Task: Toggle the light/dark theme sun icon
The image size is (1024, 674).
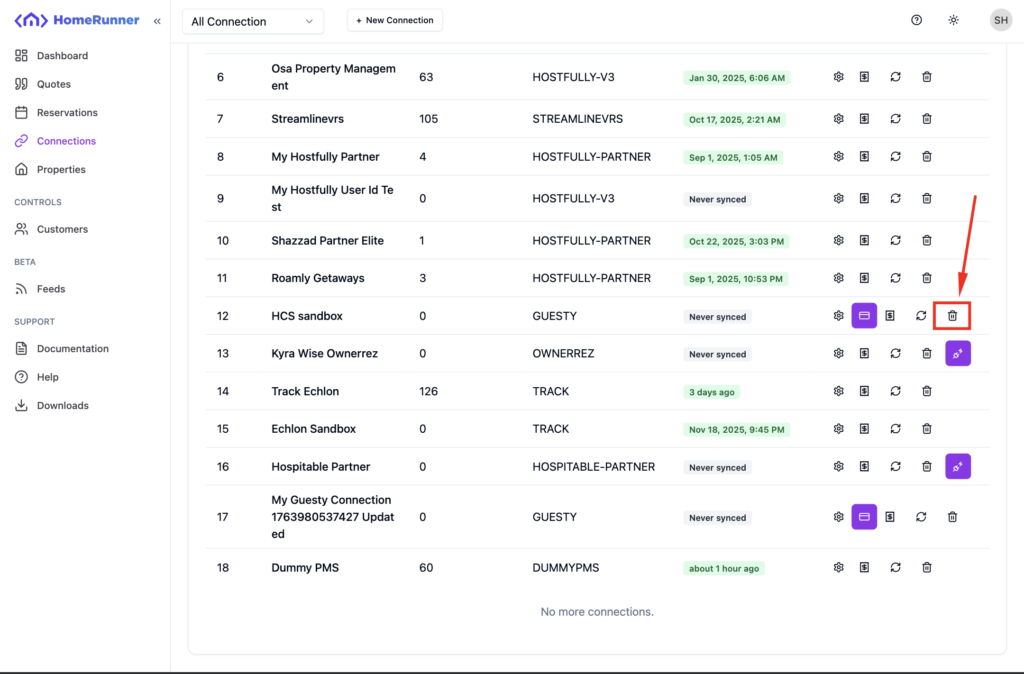Action: click(x=954, y=21)
